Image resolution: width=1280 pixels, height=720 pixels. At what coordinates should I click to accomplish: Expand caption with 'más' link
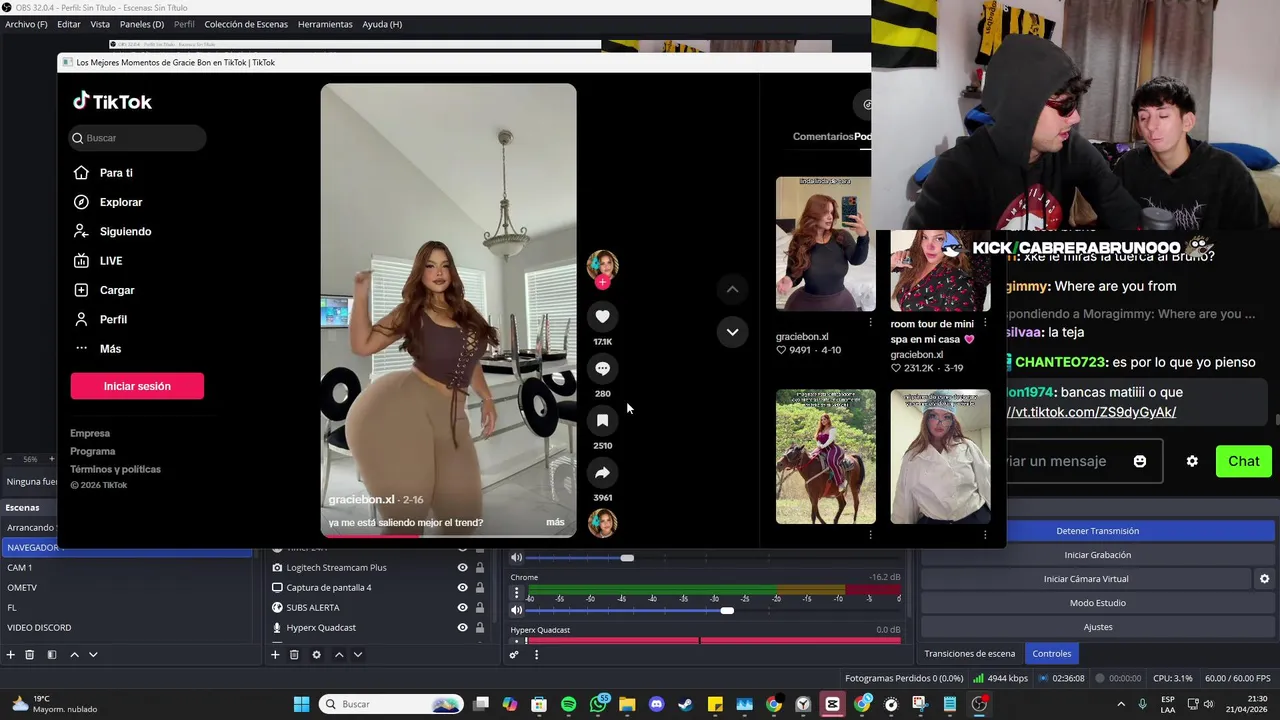(555, 522)
